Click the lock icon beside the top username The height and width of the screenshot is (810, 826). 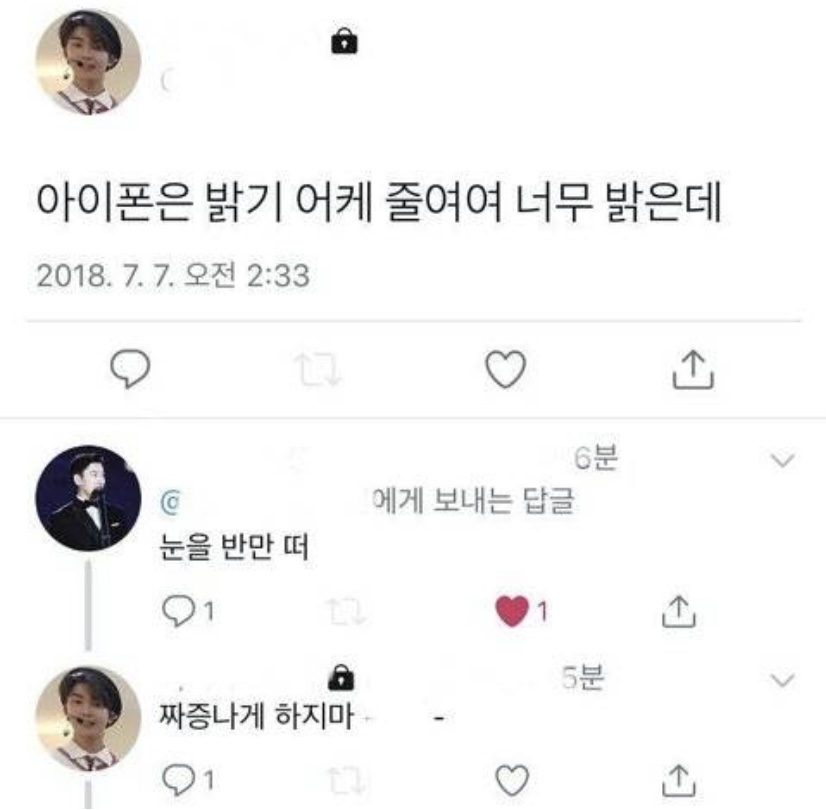(345, 42)
